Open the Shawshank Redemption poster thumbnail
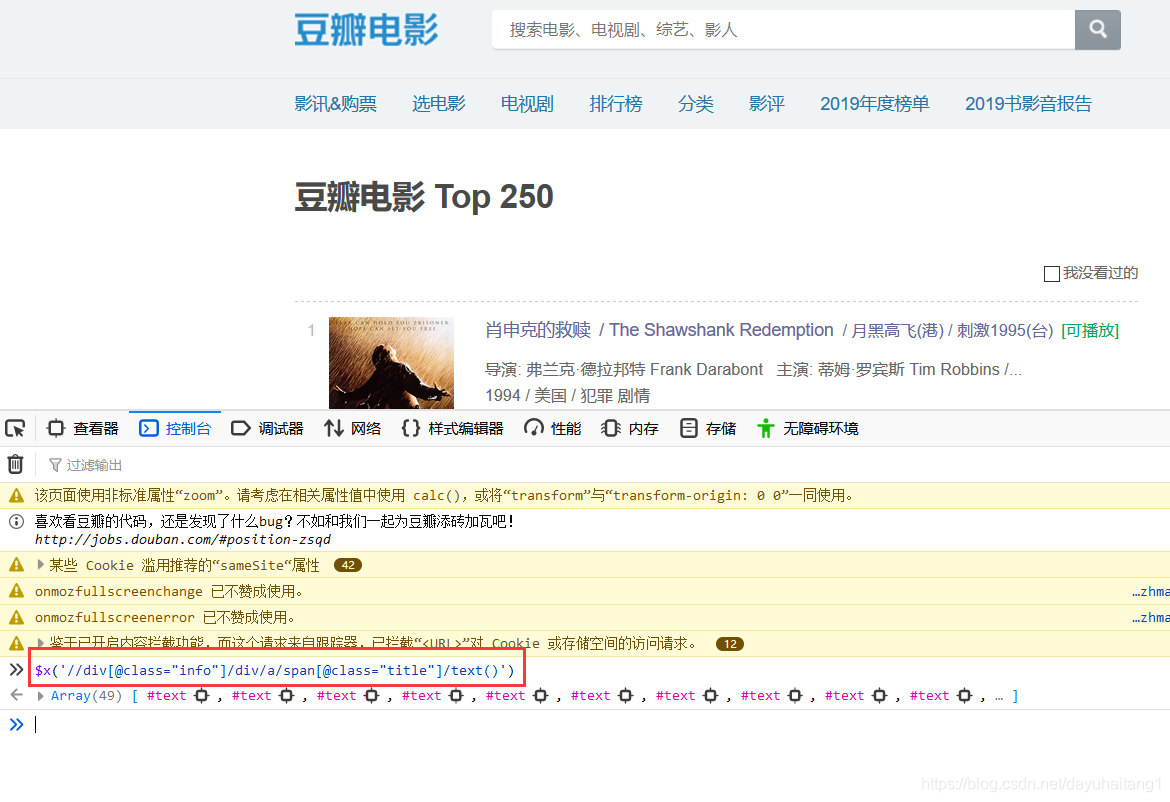Image resolution: width=1170 pixels, height=802 pixels. 391,363
